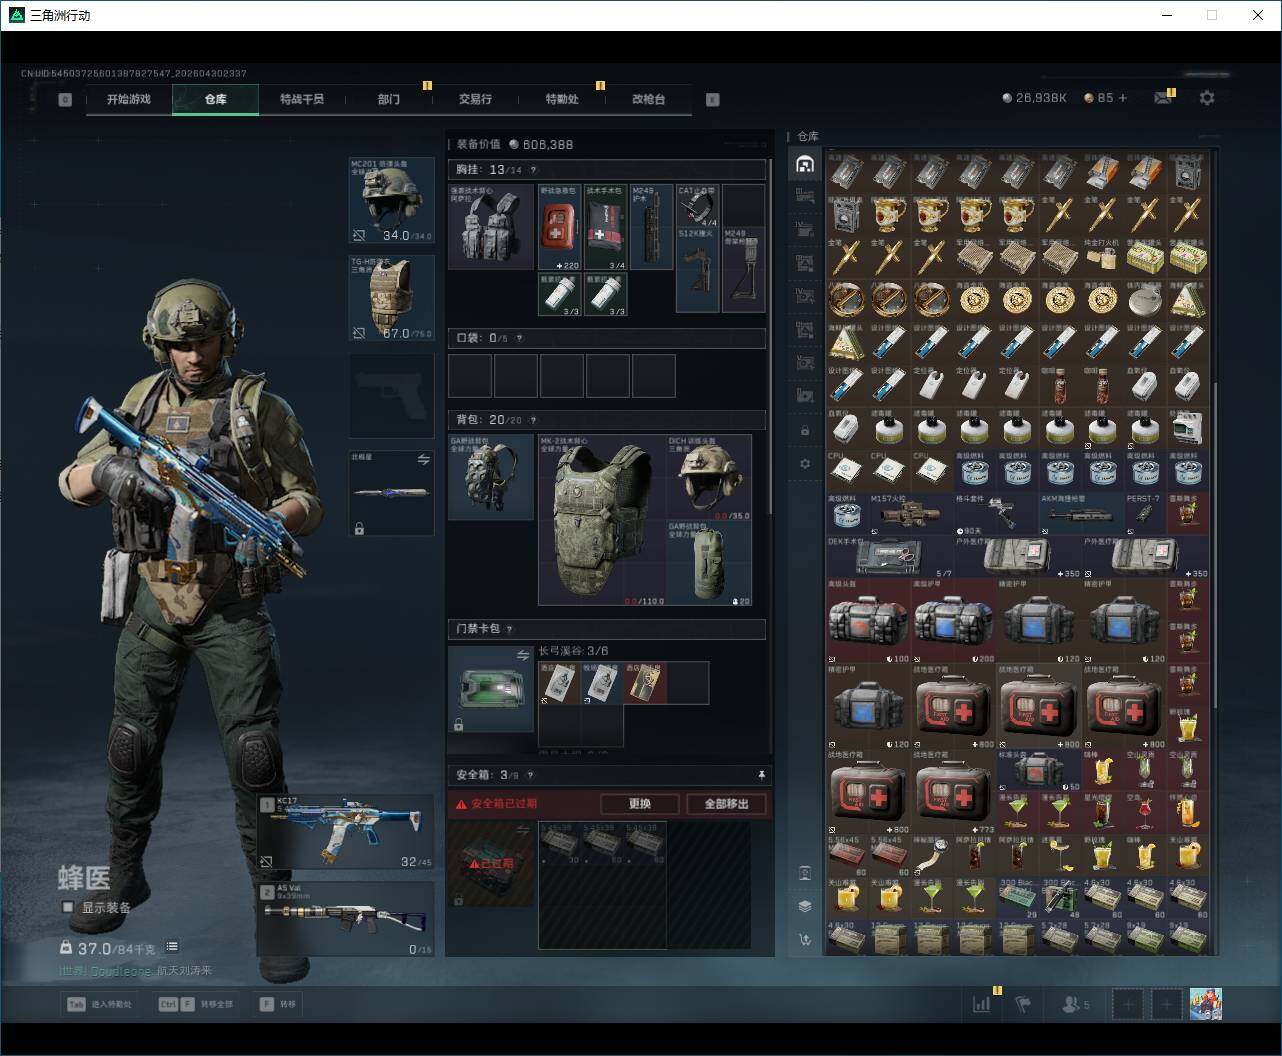Click the E next-tab key icon
This screenshot has width=1282, height=1056.
pyautogui.click(x=713, y=100)
